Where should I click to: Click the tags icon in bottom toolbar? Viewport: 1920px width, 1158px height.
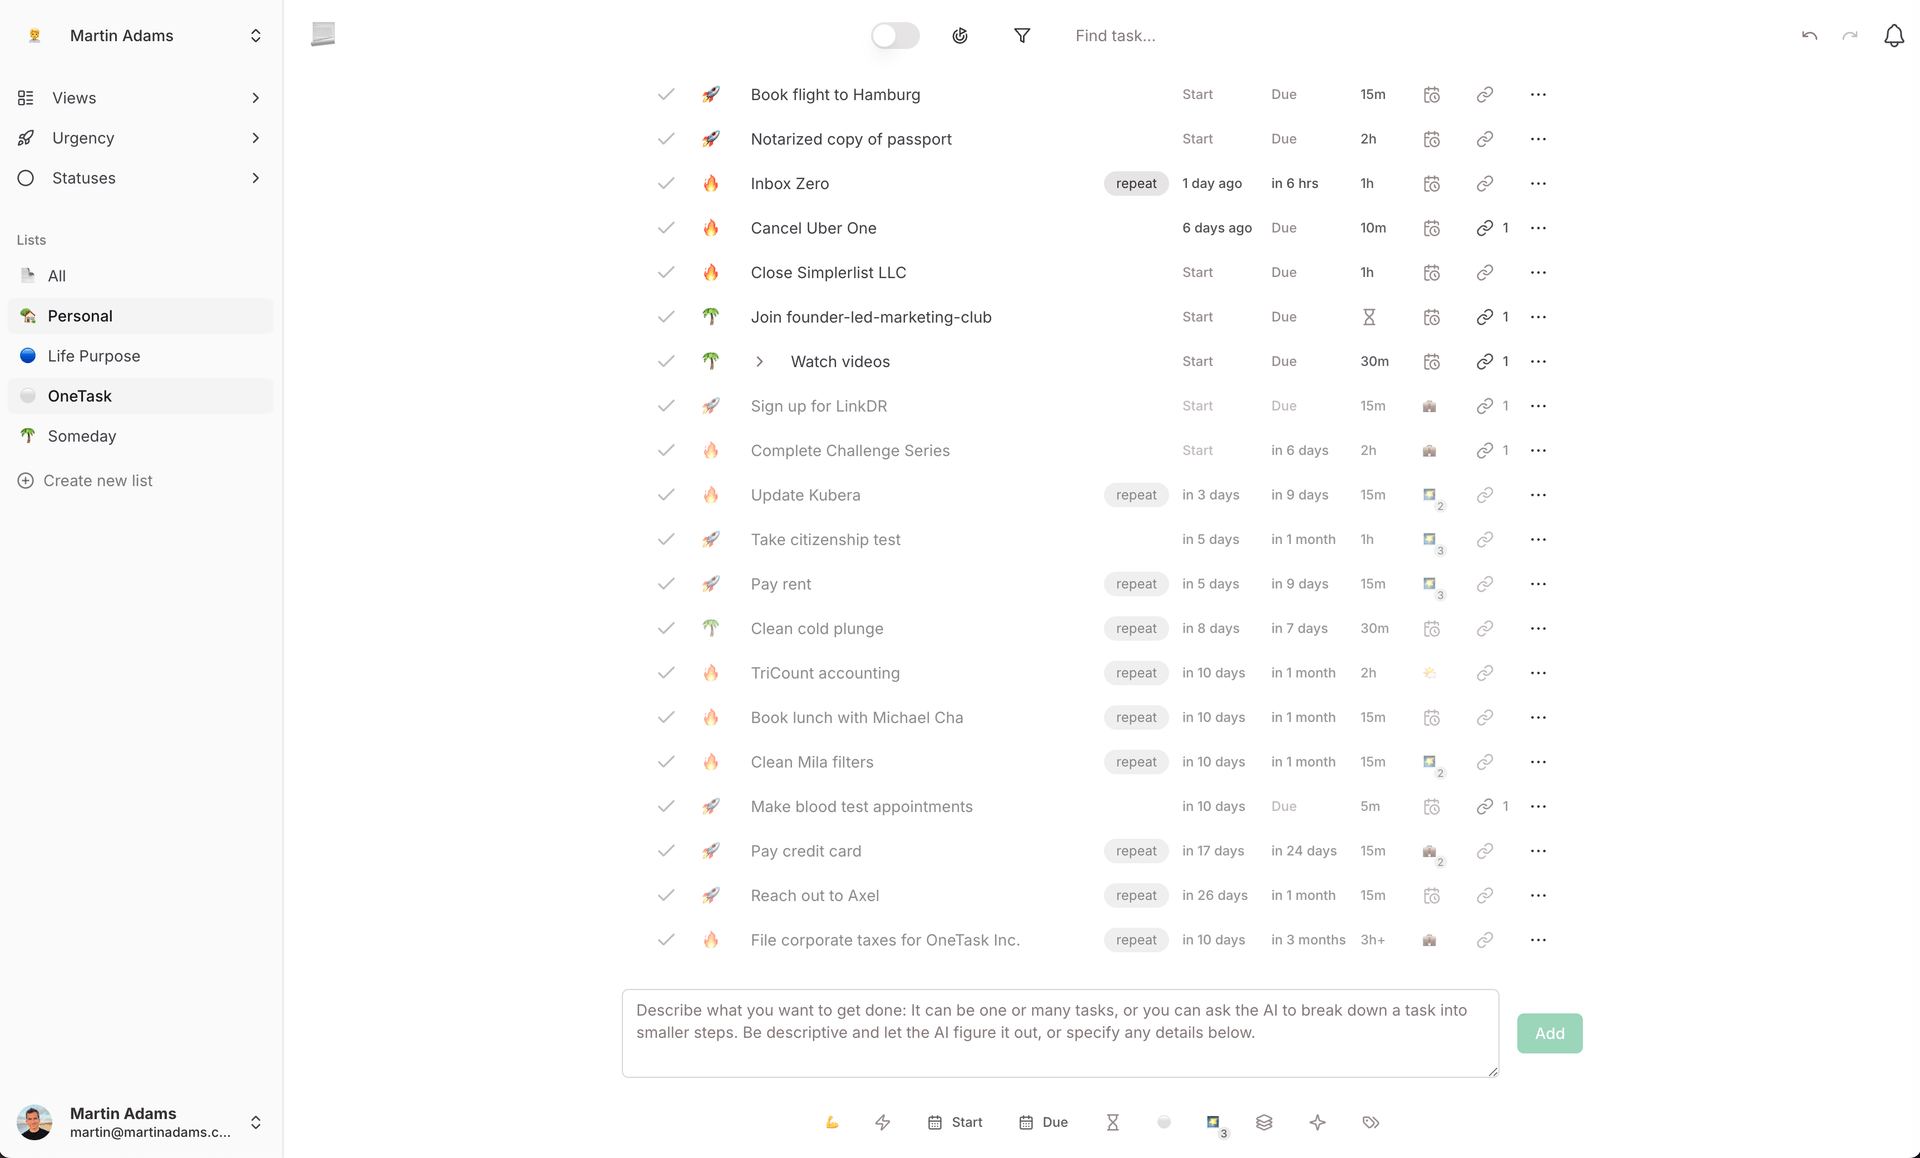[1371, 1122]
